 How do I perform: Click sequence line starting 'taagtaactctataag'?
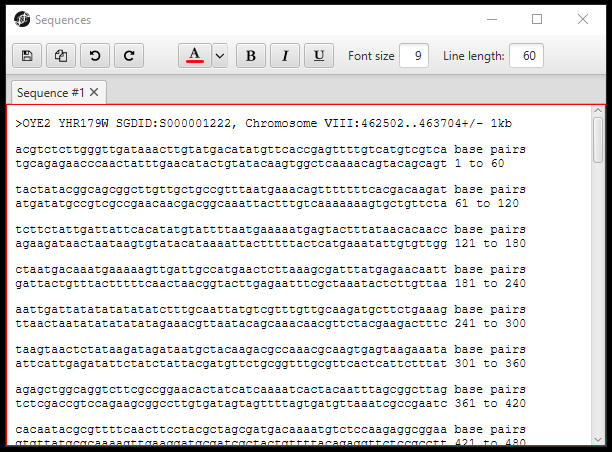(231, 350)
